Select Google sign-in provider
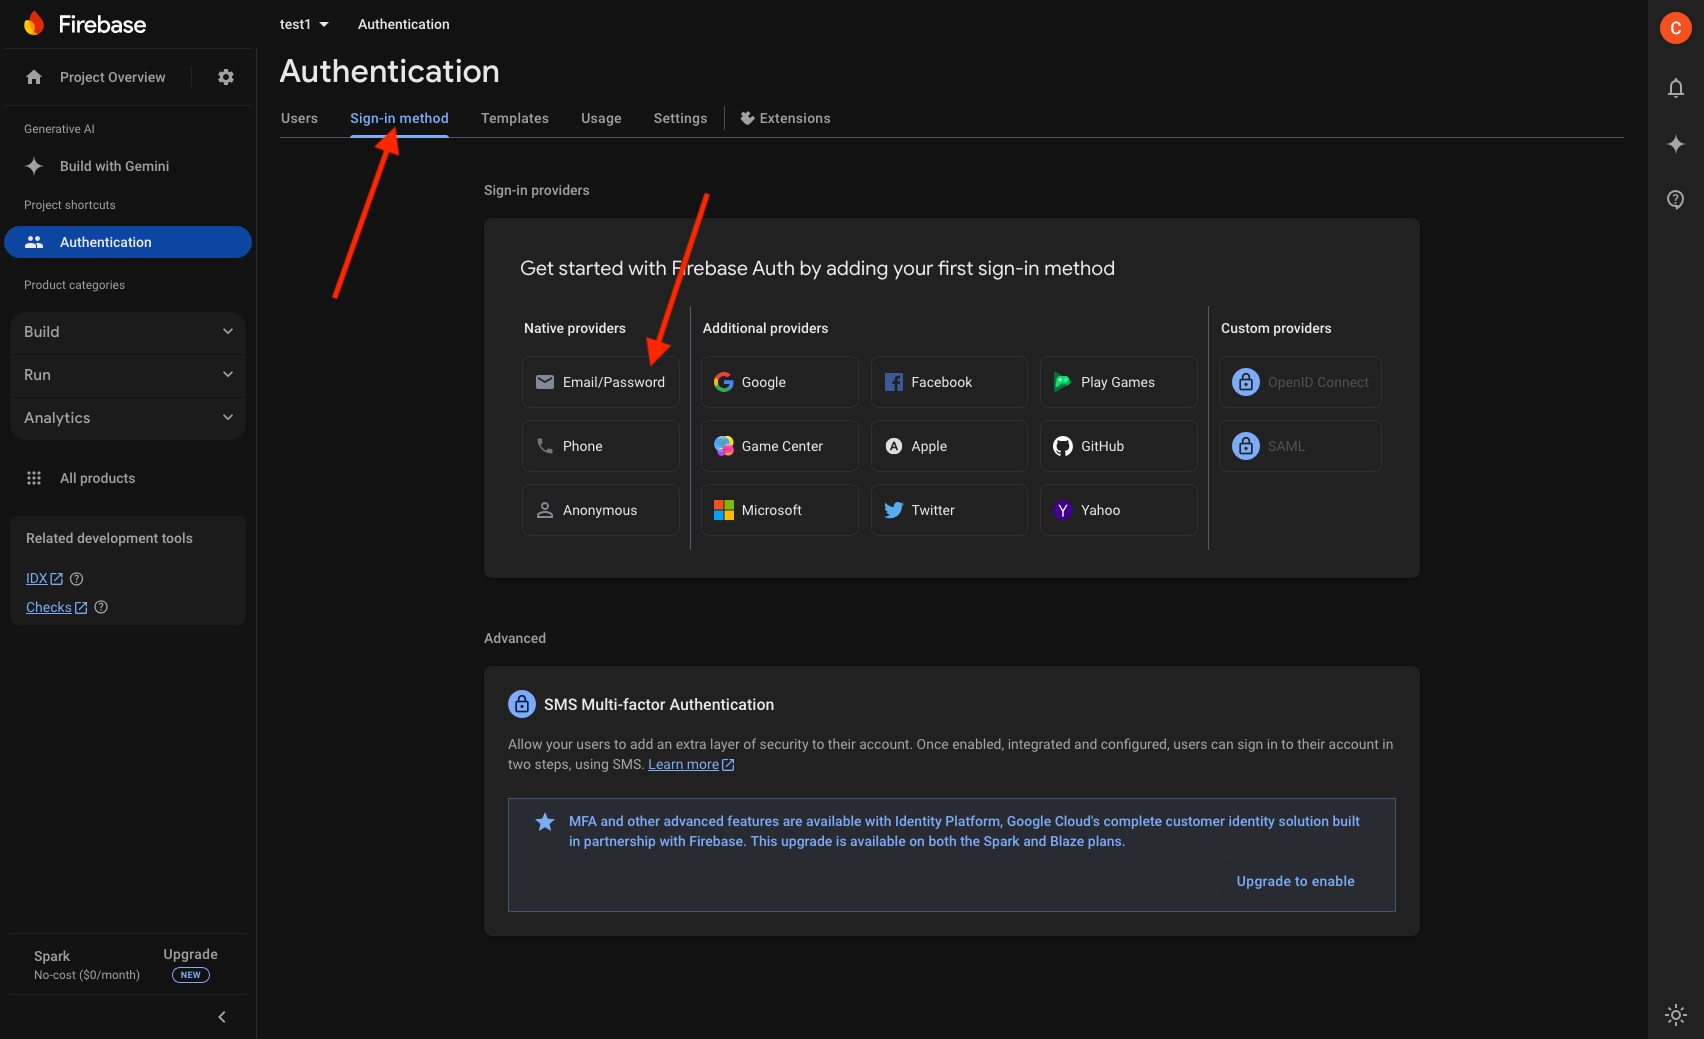This screenshot has width=1704, height=1039. click(x=780, y=382)
